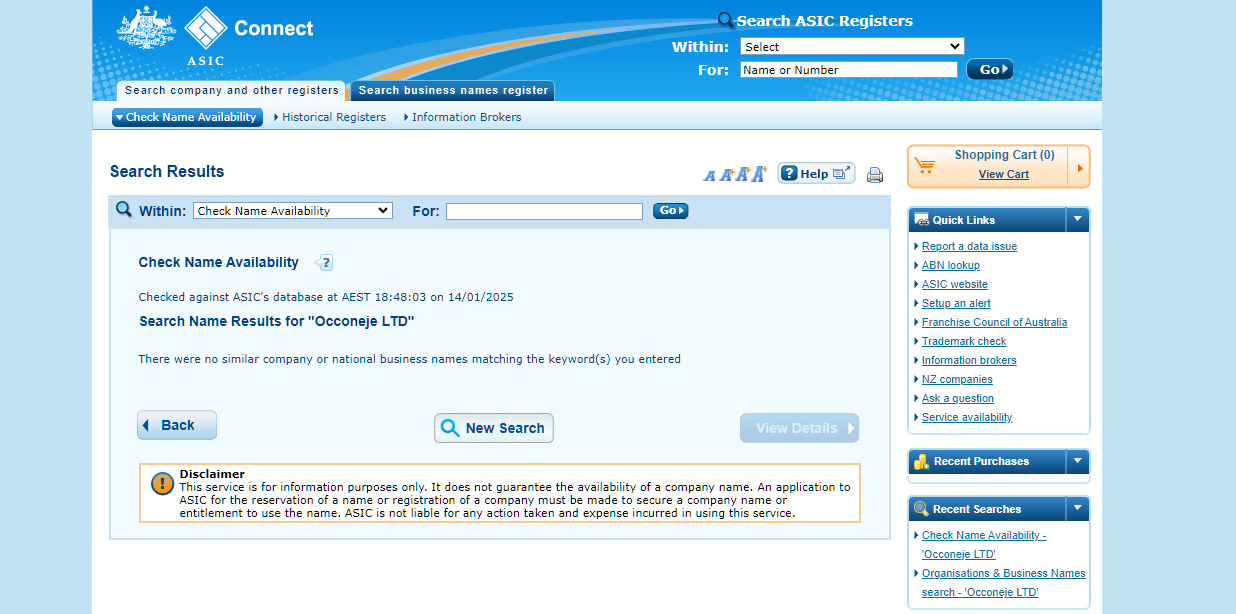Collapse the Quick Links panel

click(x=1077, y=219)
